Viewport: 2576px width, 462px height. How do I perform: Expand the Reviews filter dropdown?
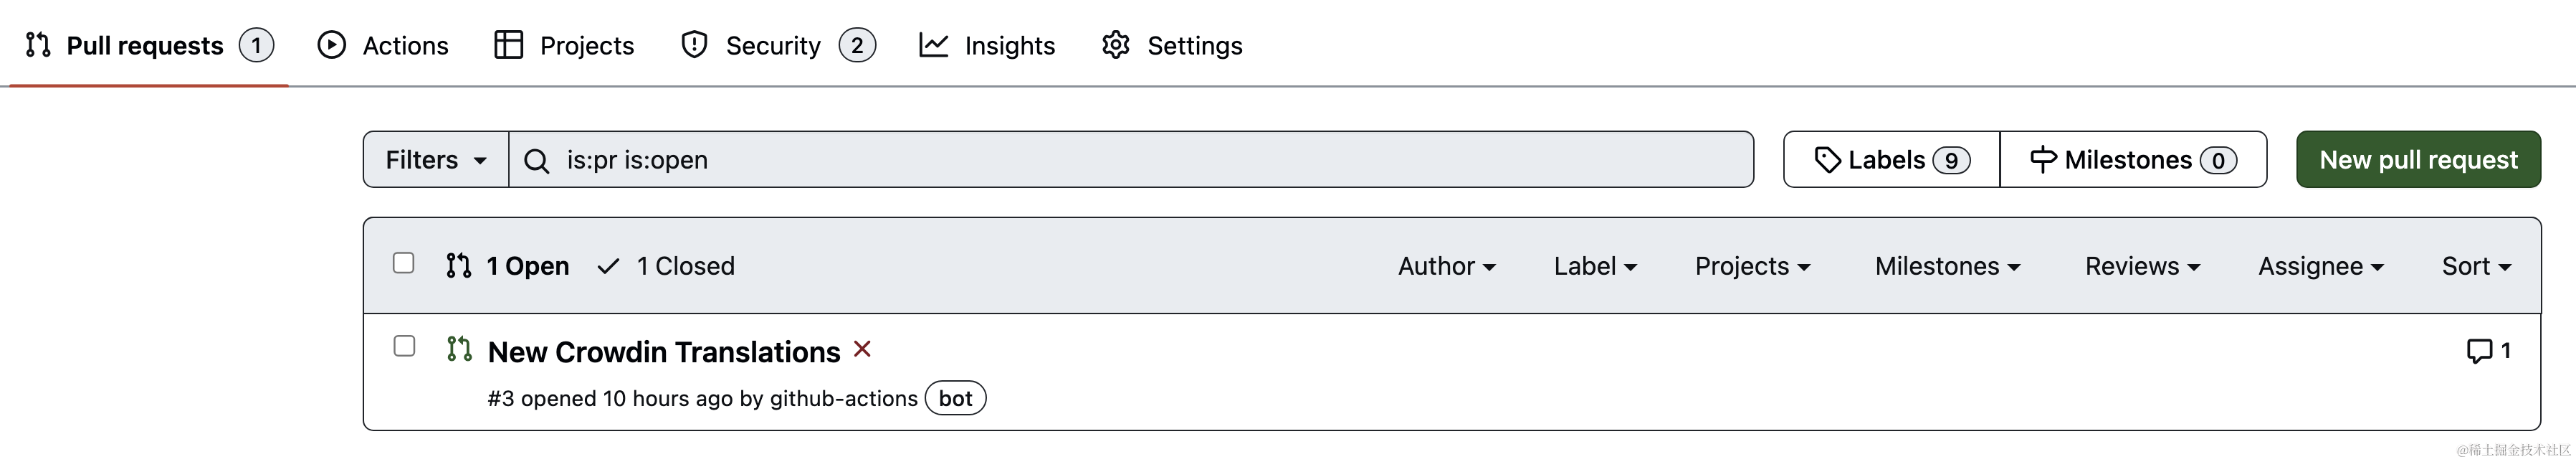2142,266
